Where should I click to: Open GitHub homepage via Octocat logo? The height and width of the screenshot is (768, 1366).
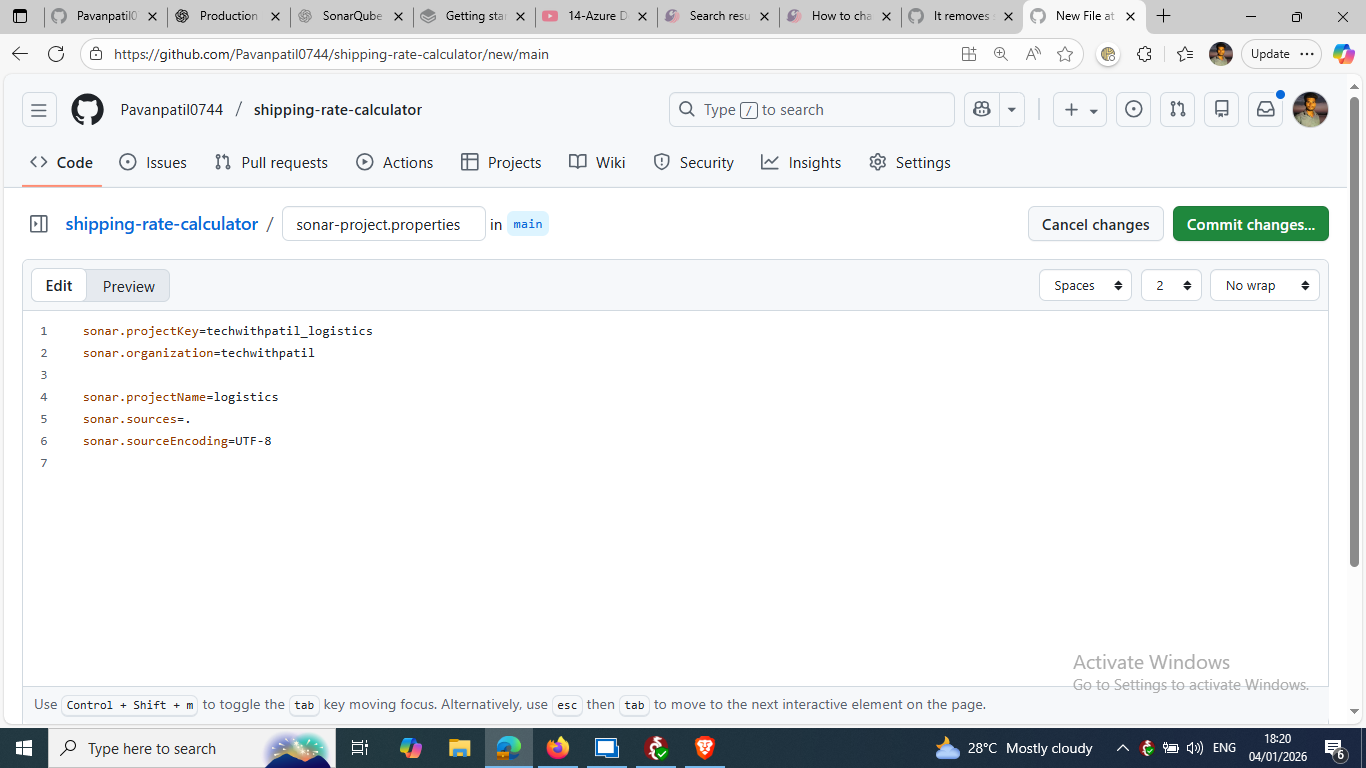click(x=87, y=110)
